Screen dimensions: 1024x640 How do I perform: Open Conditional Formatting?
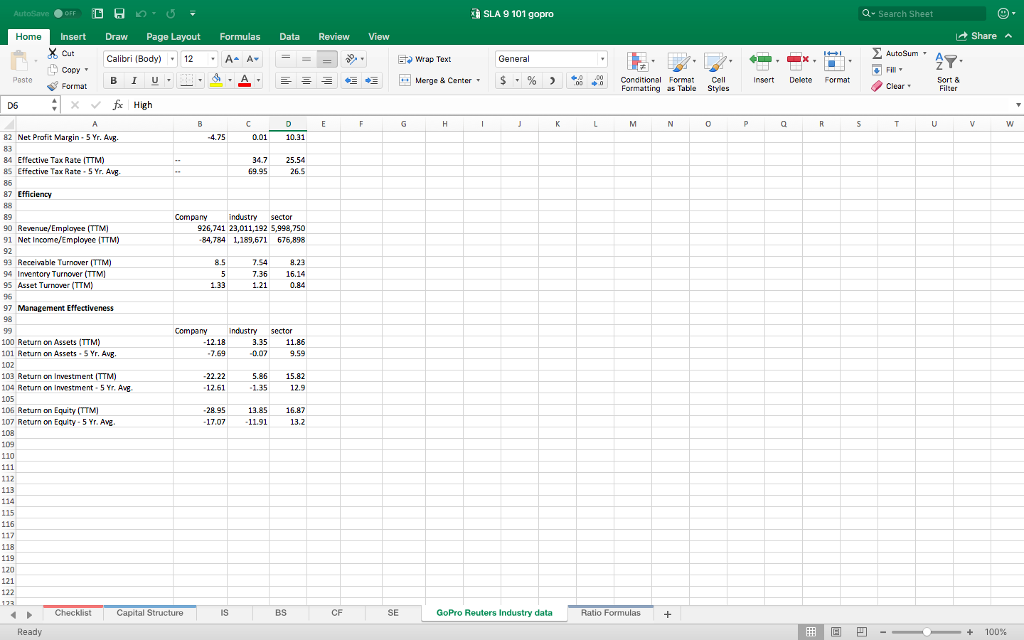click(x=640, y=71)
